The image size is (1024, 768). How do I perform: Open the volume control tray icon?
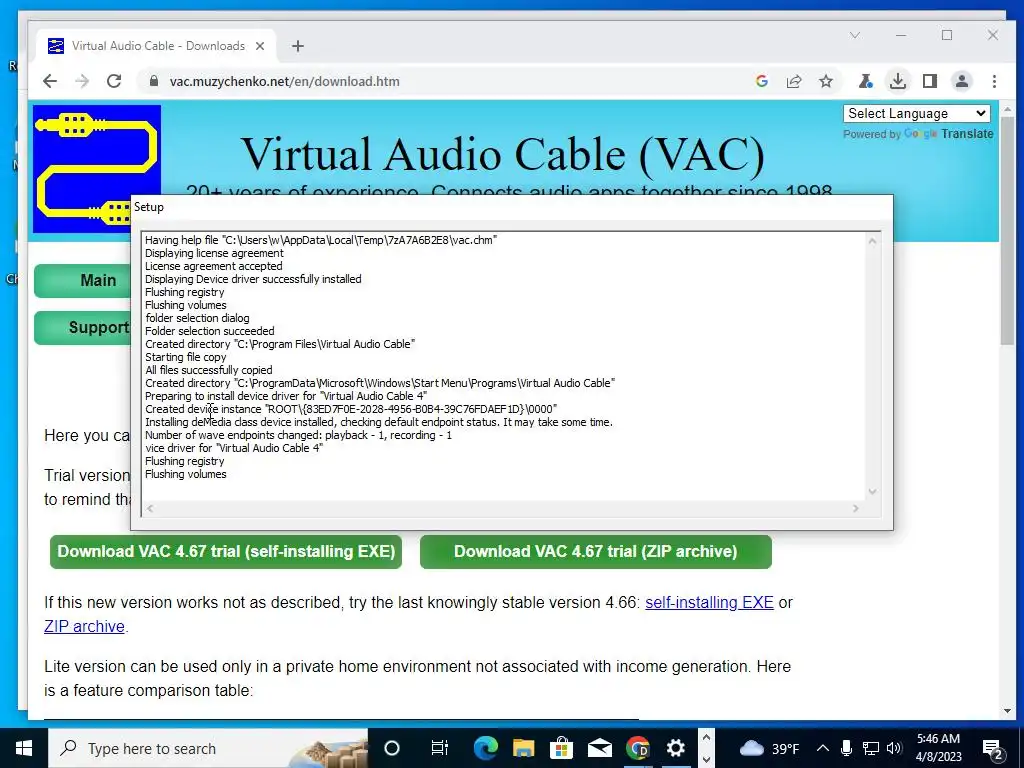pos(895,748)
